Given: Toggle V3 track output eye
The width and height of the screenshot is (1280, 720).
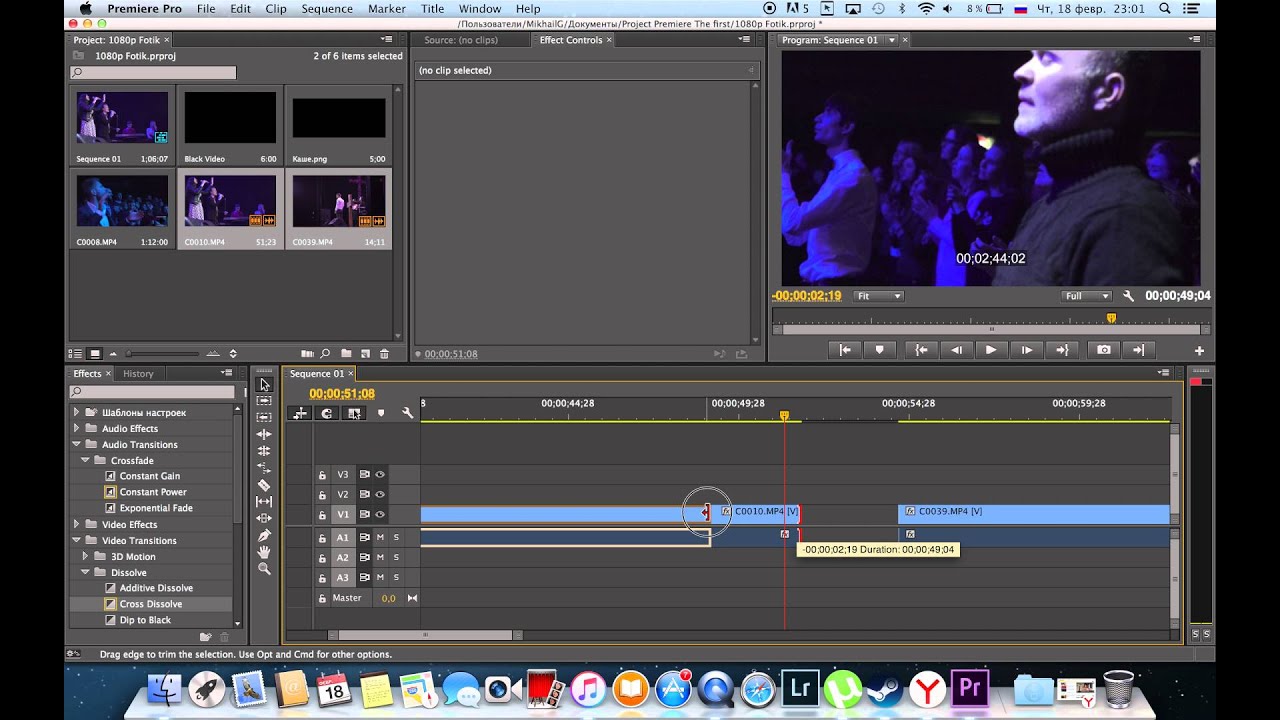Looking at the screenshot, I should 380,475.
